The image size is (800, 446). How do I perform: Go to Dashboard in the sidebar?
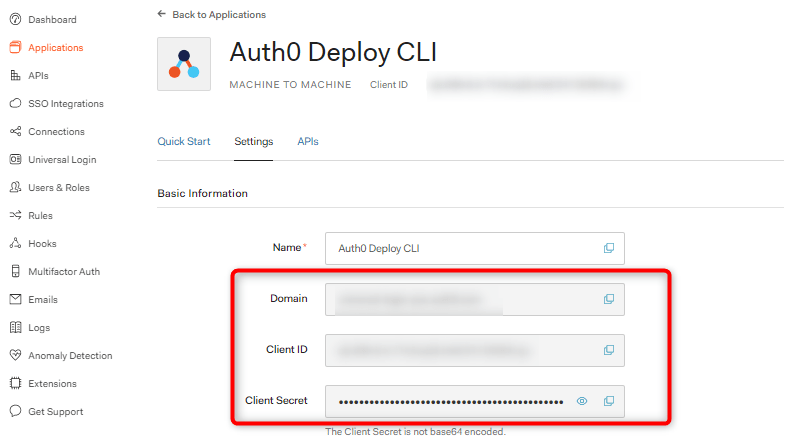coord(52,19)
